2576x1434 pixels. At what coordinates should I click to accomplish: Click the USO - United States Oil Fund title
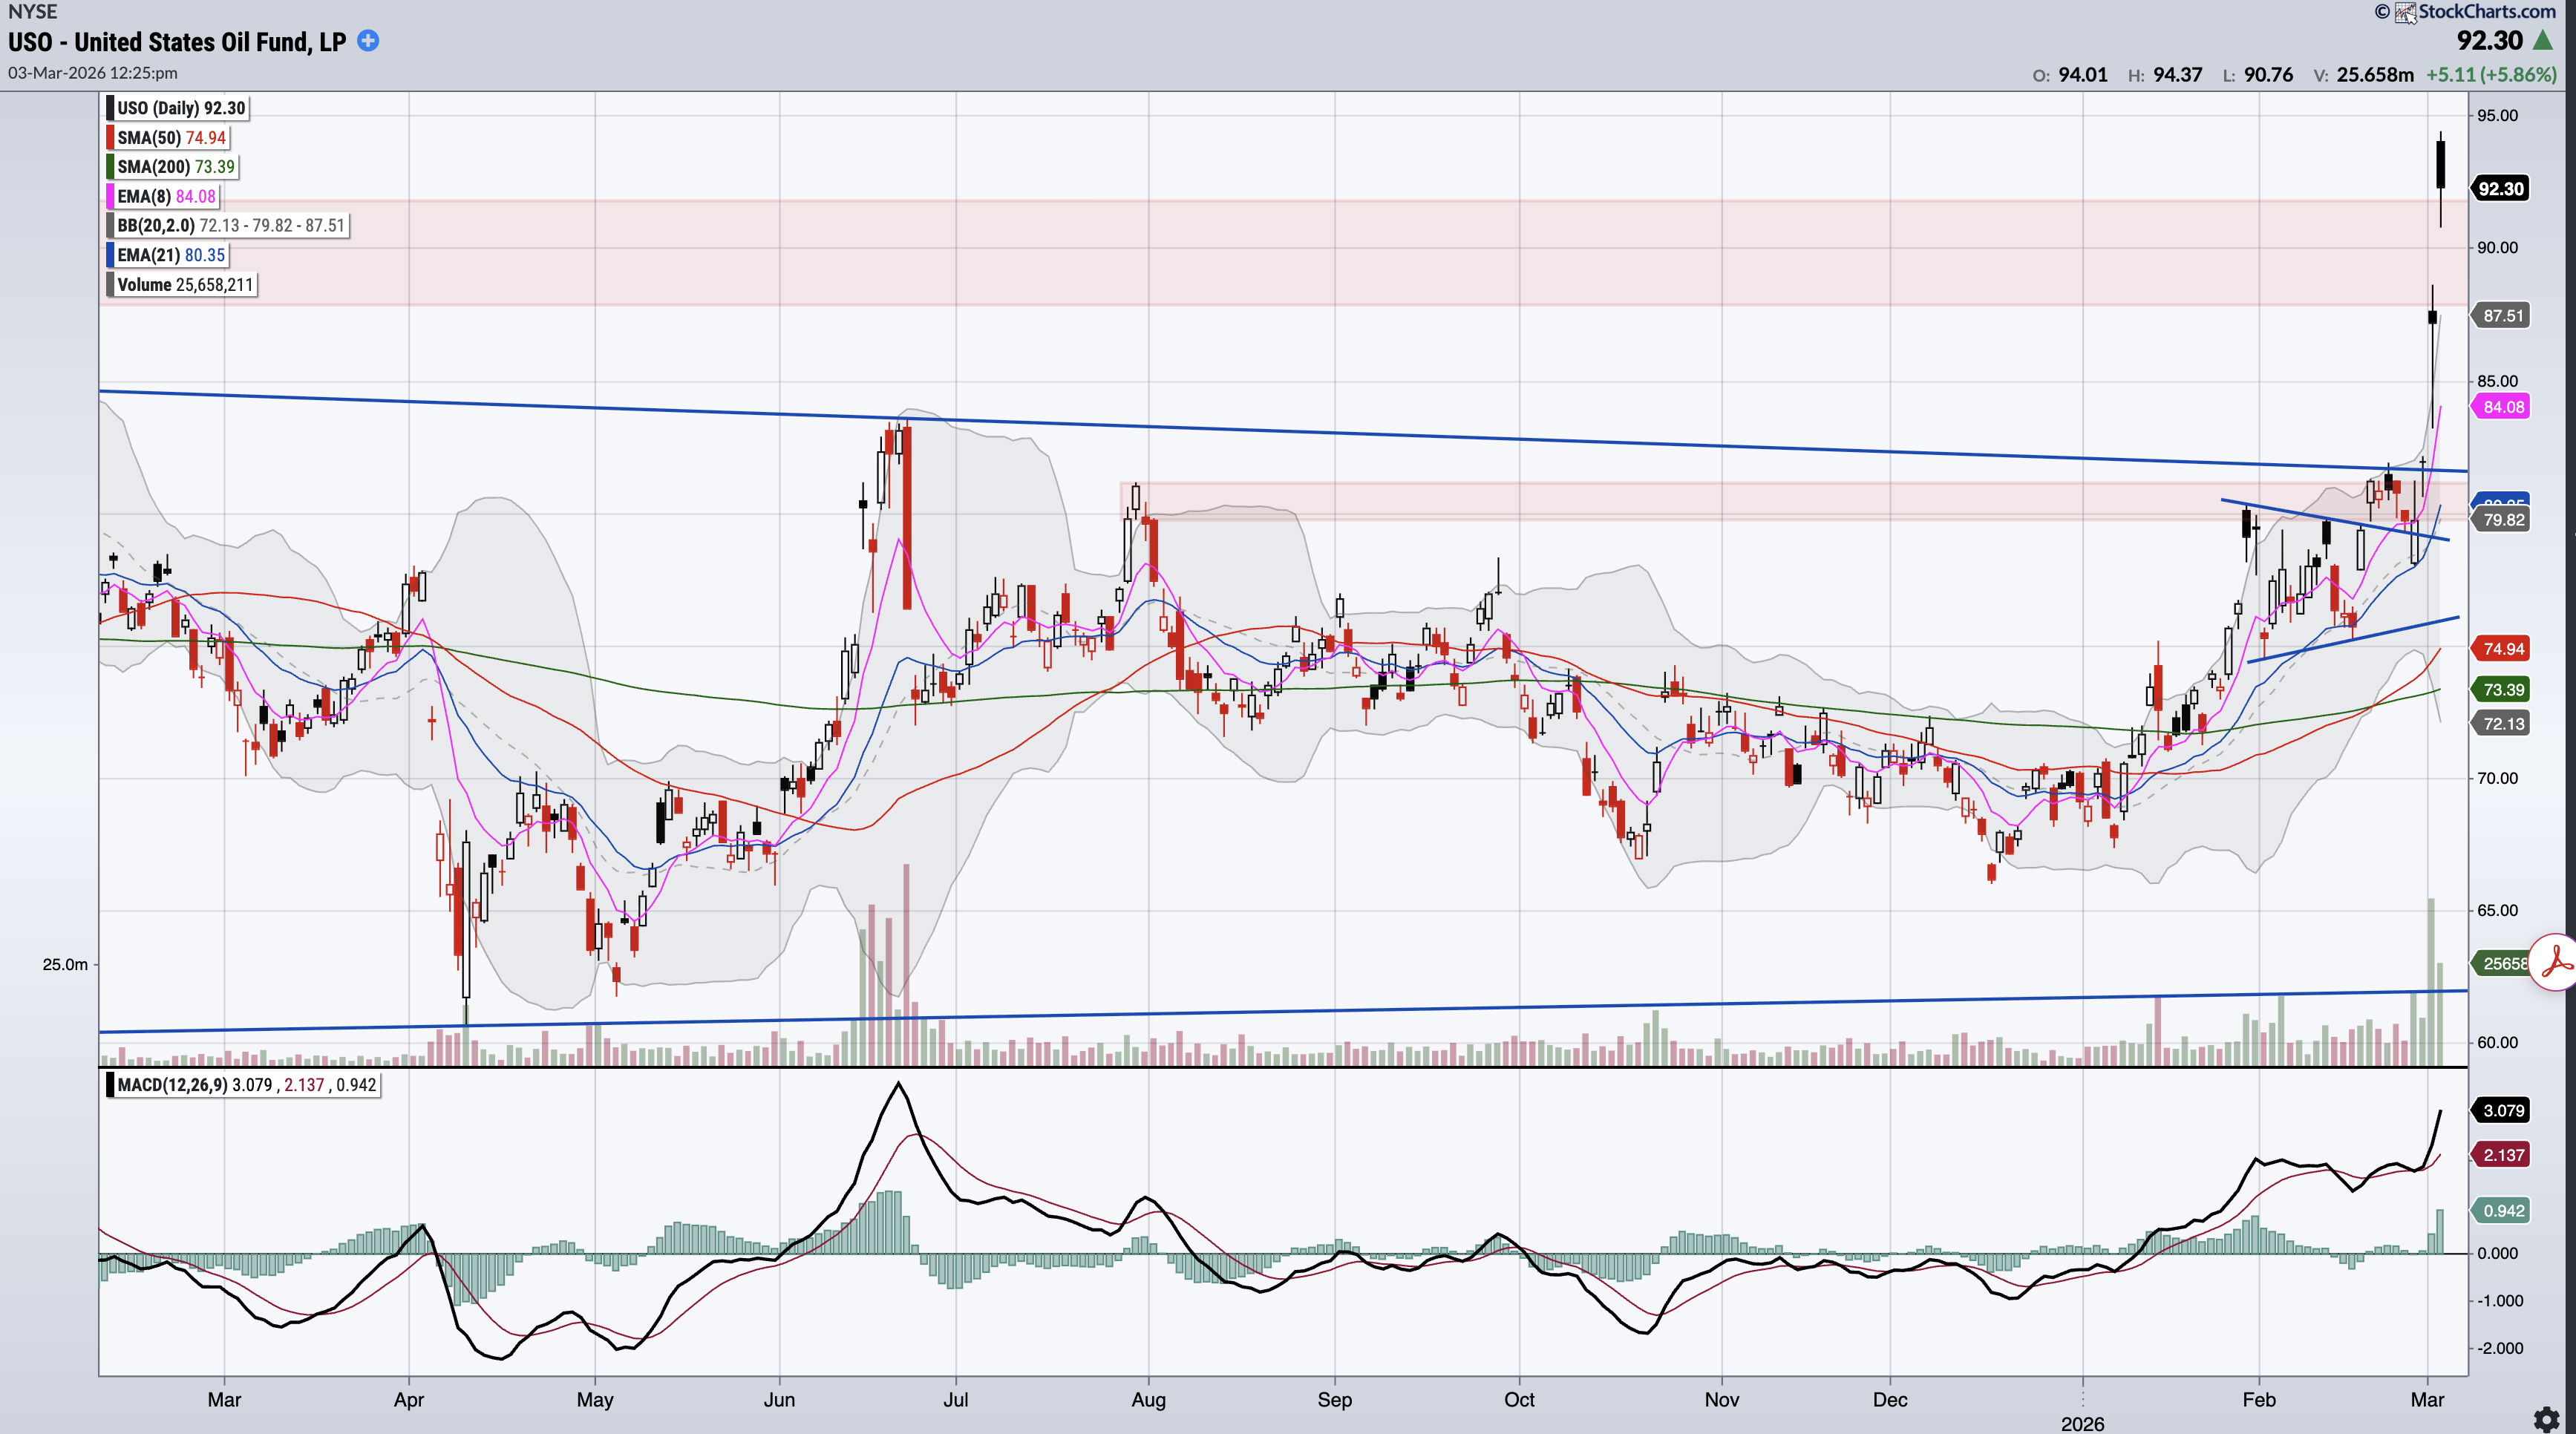point(177,42)
